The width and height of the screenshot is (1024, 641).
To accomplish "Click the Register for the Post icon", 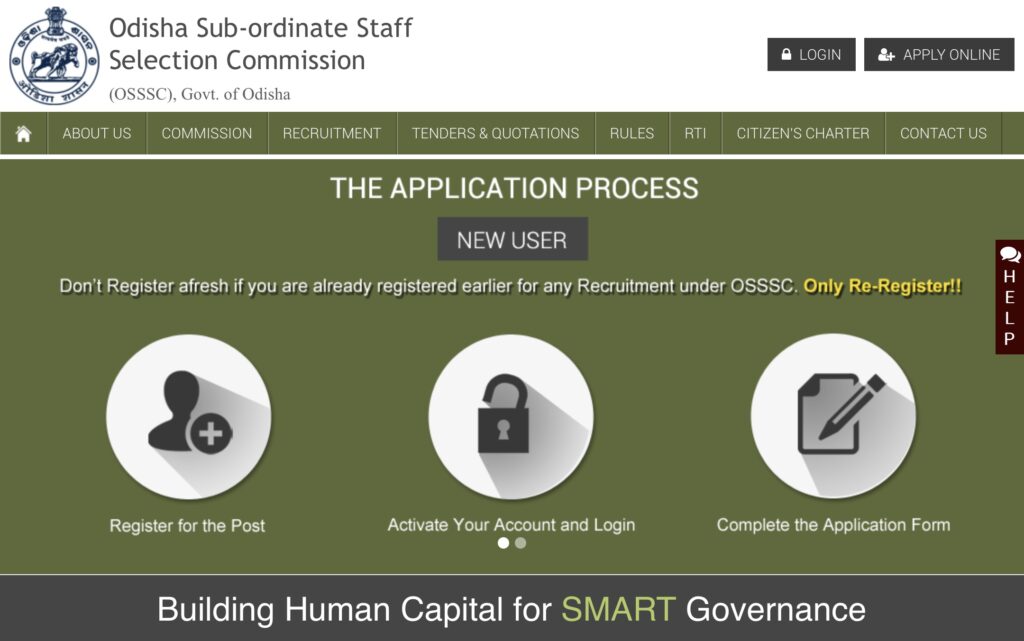I will 189,417.
